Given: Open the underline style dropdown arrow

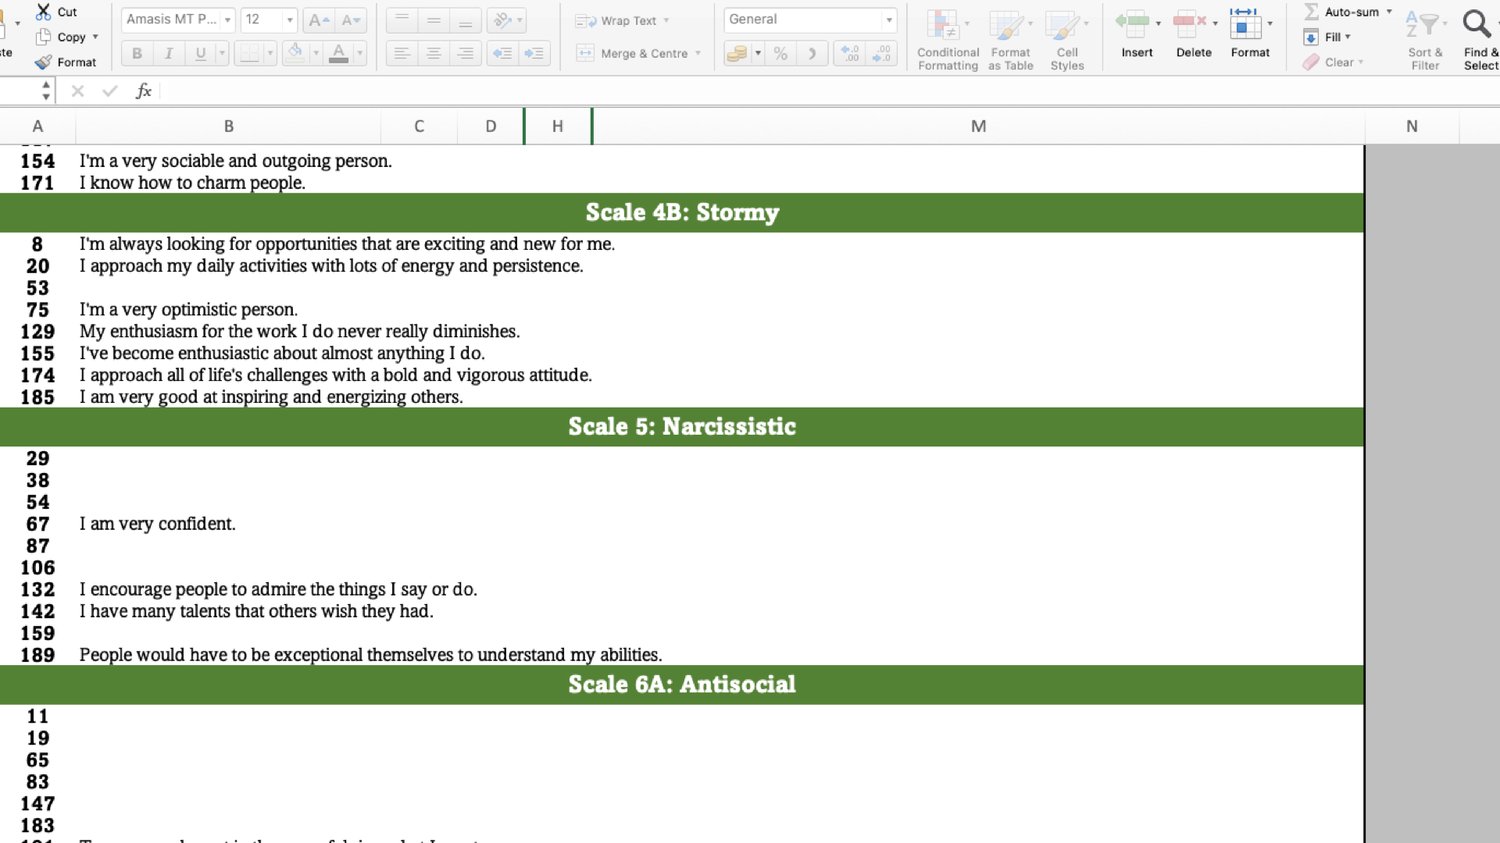Looking at the screenshot, I should [222, 53].
